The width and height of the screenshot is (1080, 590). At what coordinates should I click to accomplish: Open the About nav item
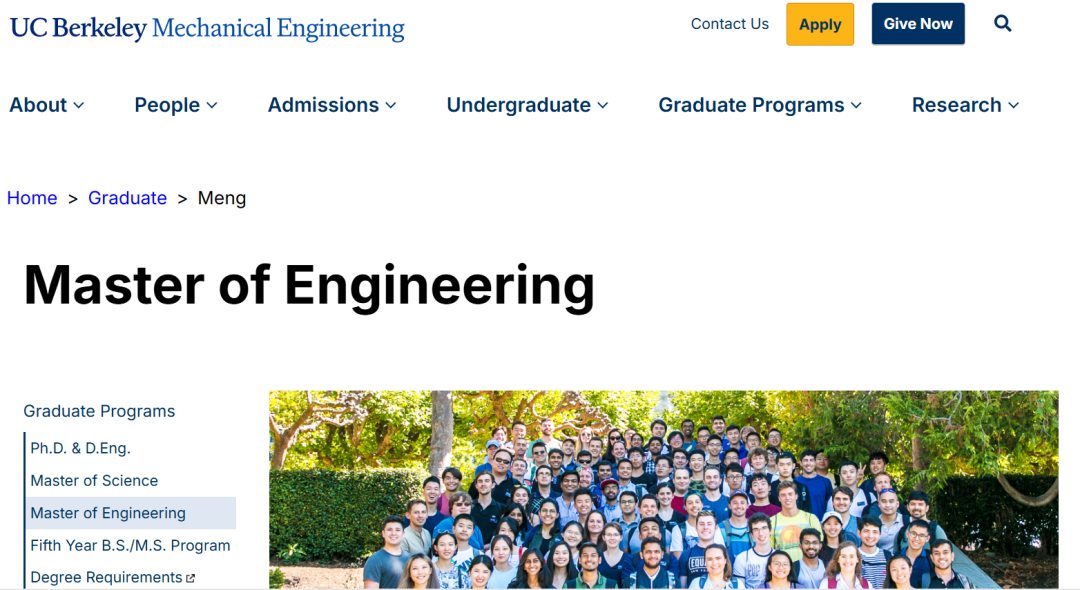click(38, 105)
